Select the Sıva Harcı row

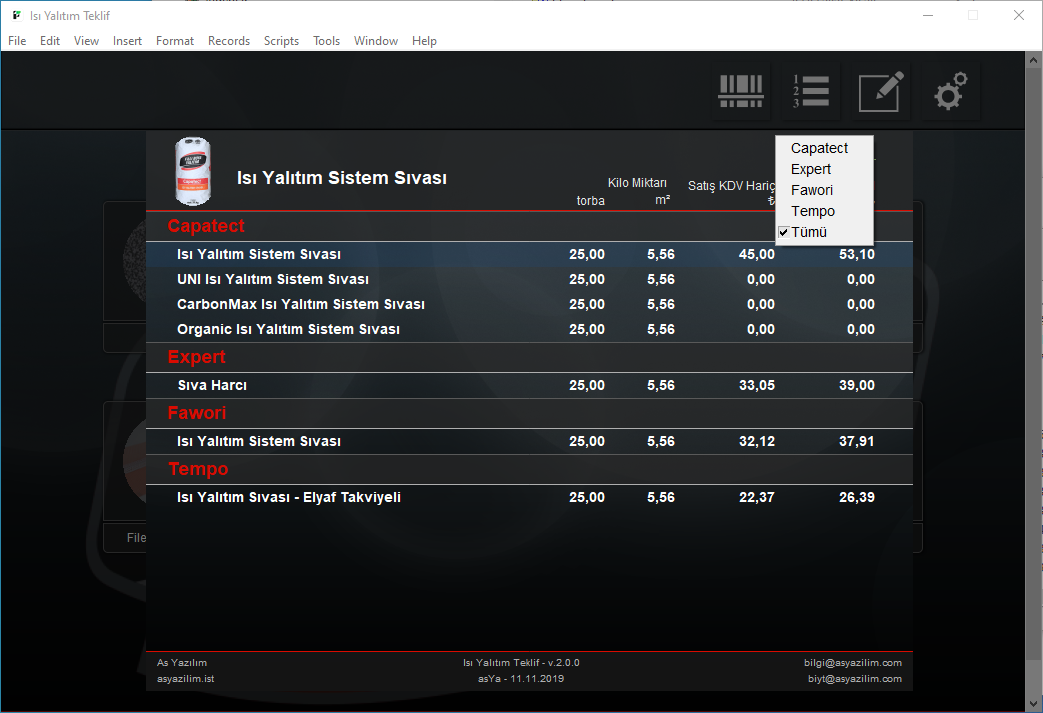[529, 385]
